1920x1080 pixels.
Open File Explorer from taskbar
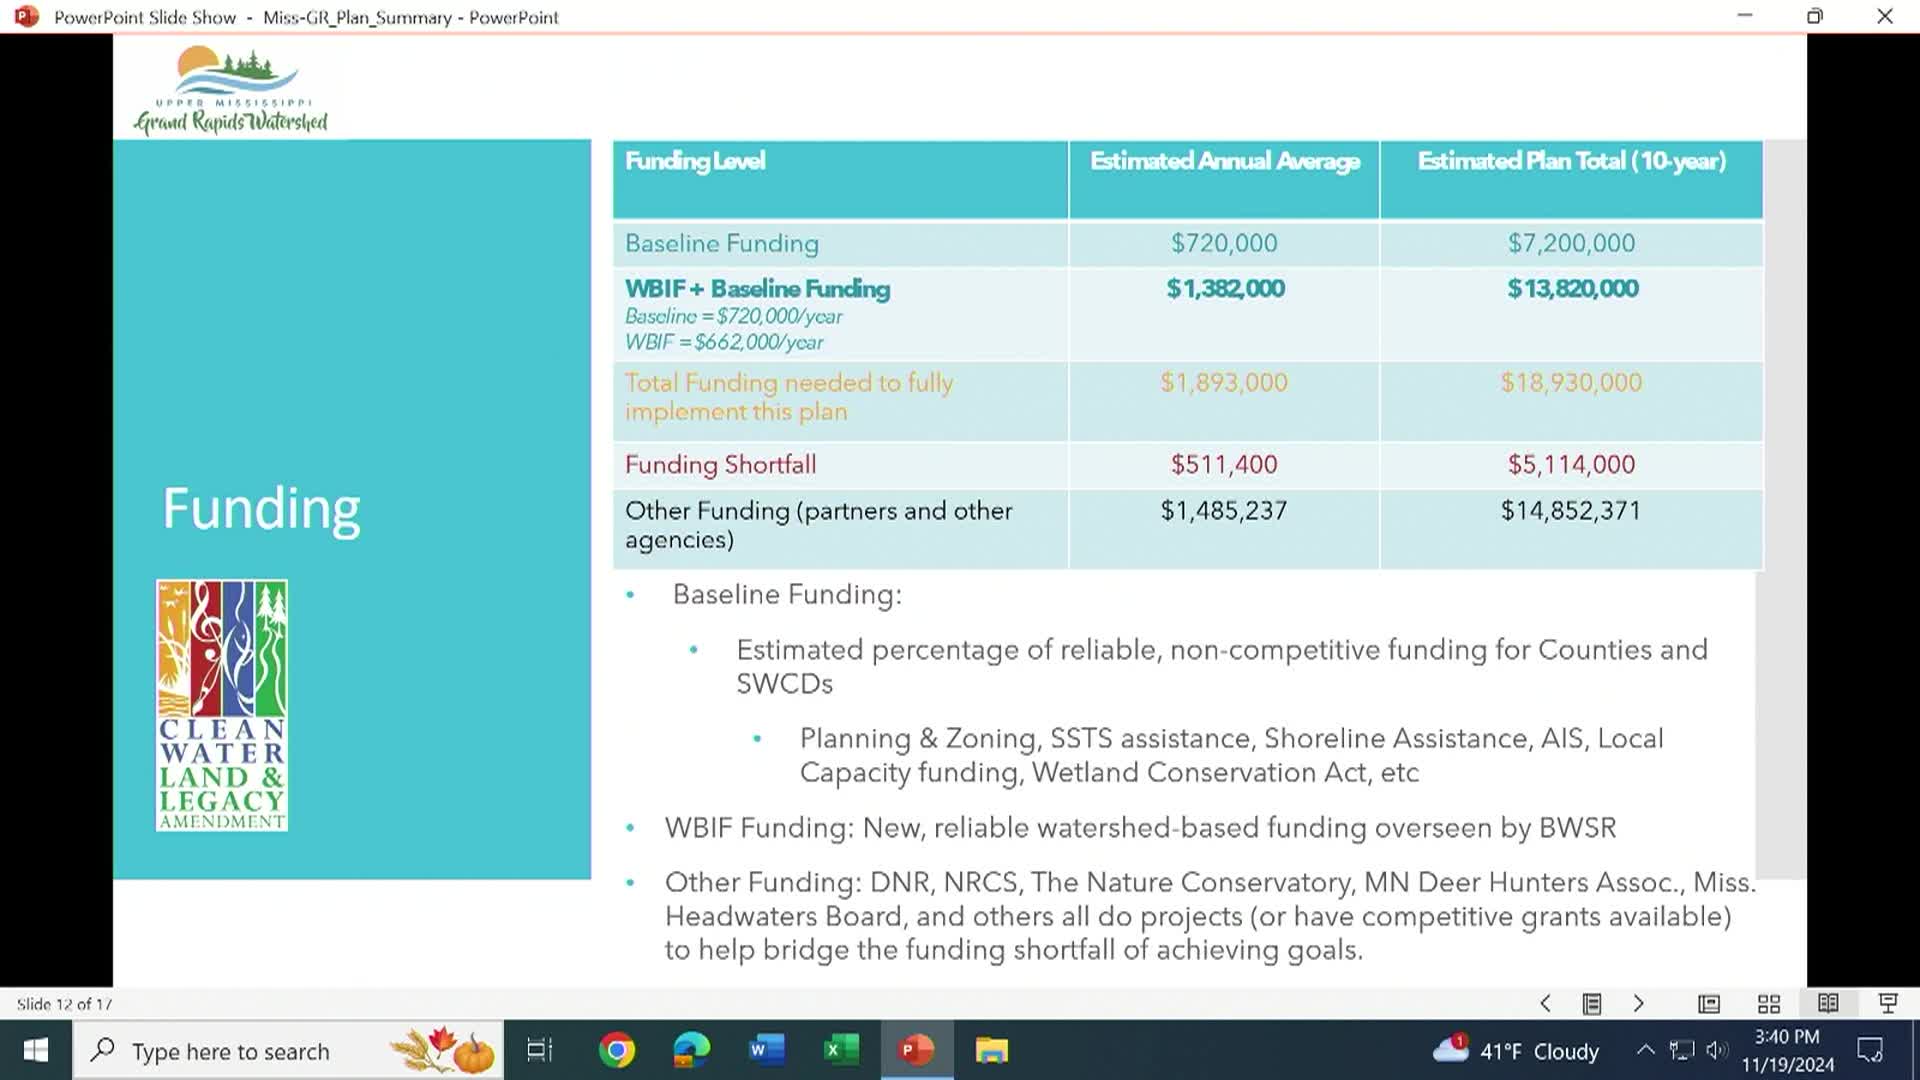coord(992,1050)
